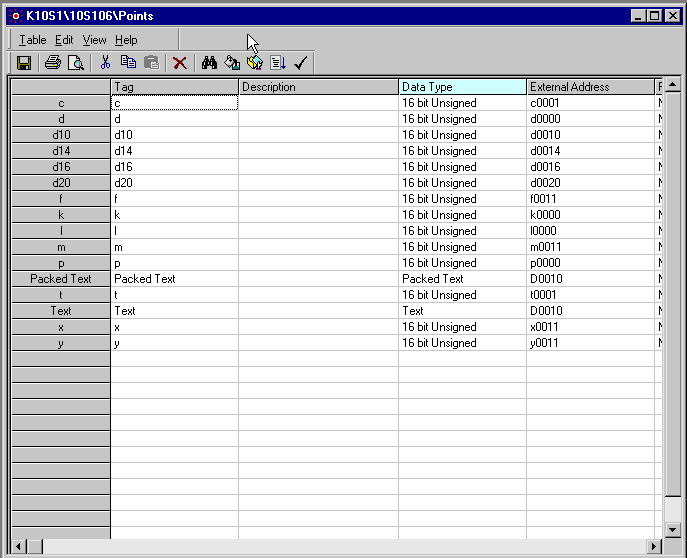Viewport: 687px width, 558px height.
Task: Click the Tag cell d16
Action: [175, 167]
